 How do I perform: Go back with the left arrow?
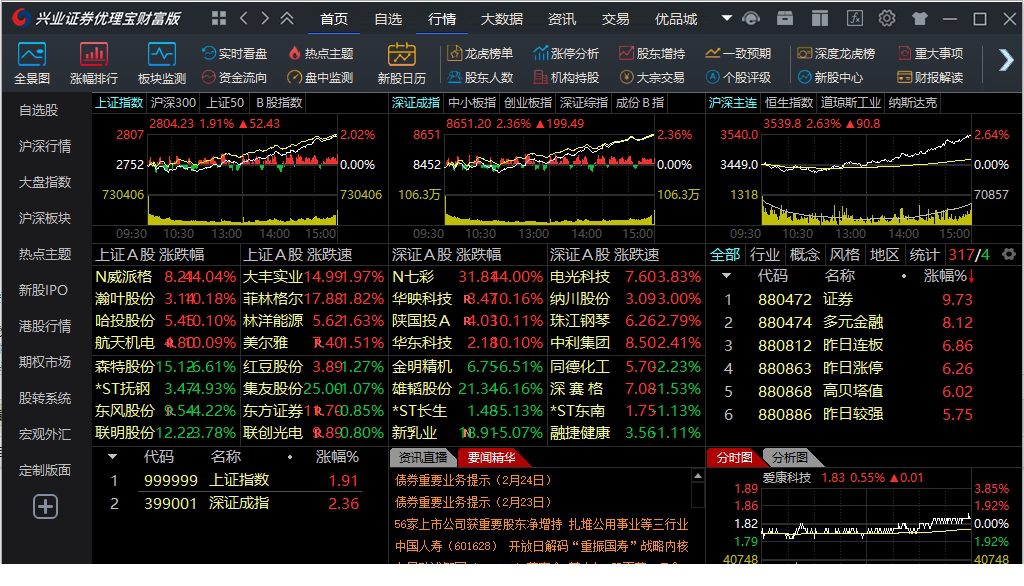tap(244, 18)
